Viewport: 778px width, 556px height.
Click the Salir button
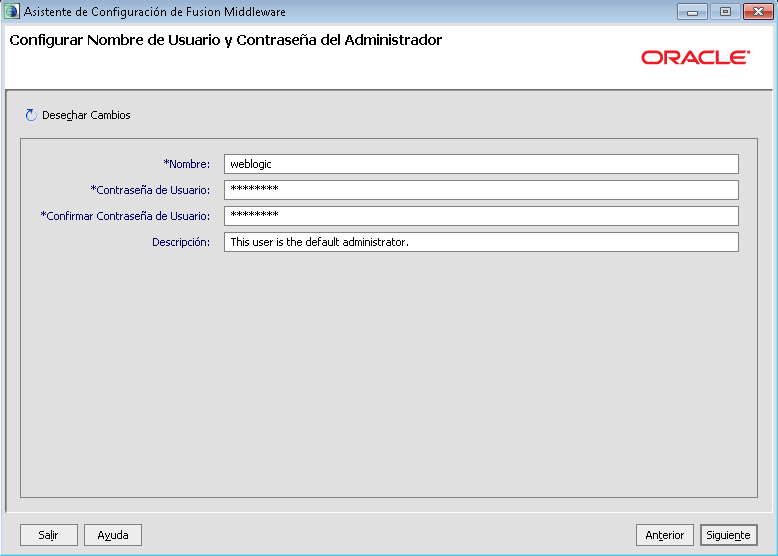point(49,535)
